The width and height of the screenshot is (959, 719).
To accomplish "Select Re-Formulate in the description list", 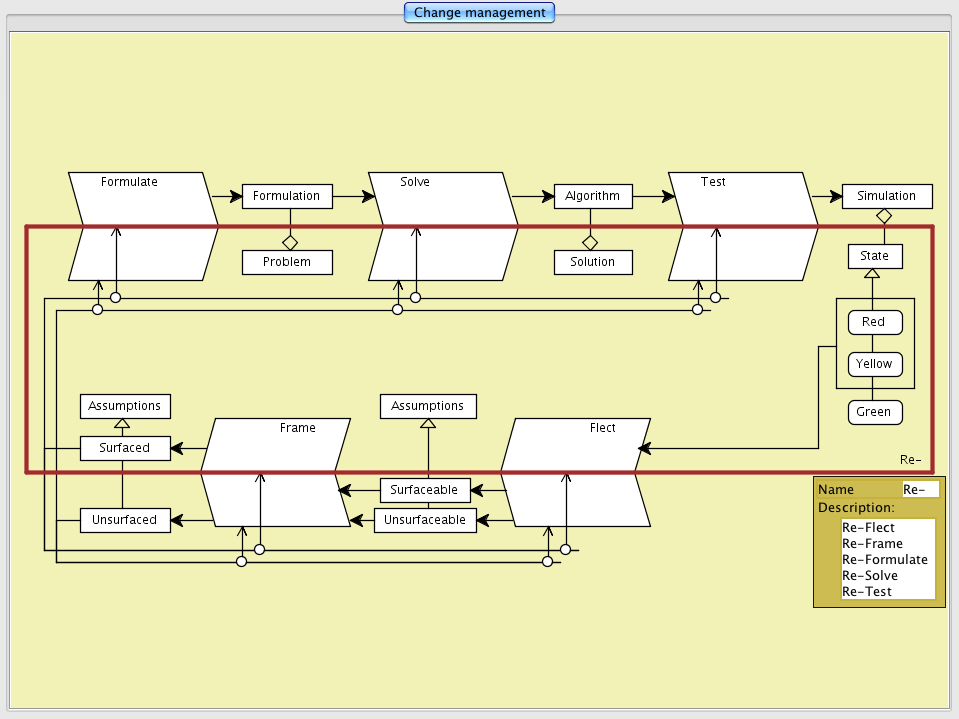I will pyautogui.click(x=885, y=560).
